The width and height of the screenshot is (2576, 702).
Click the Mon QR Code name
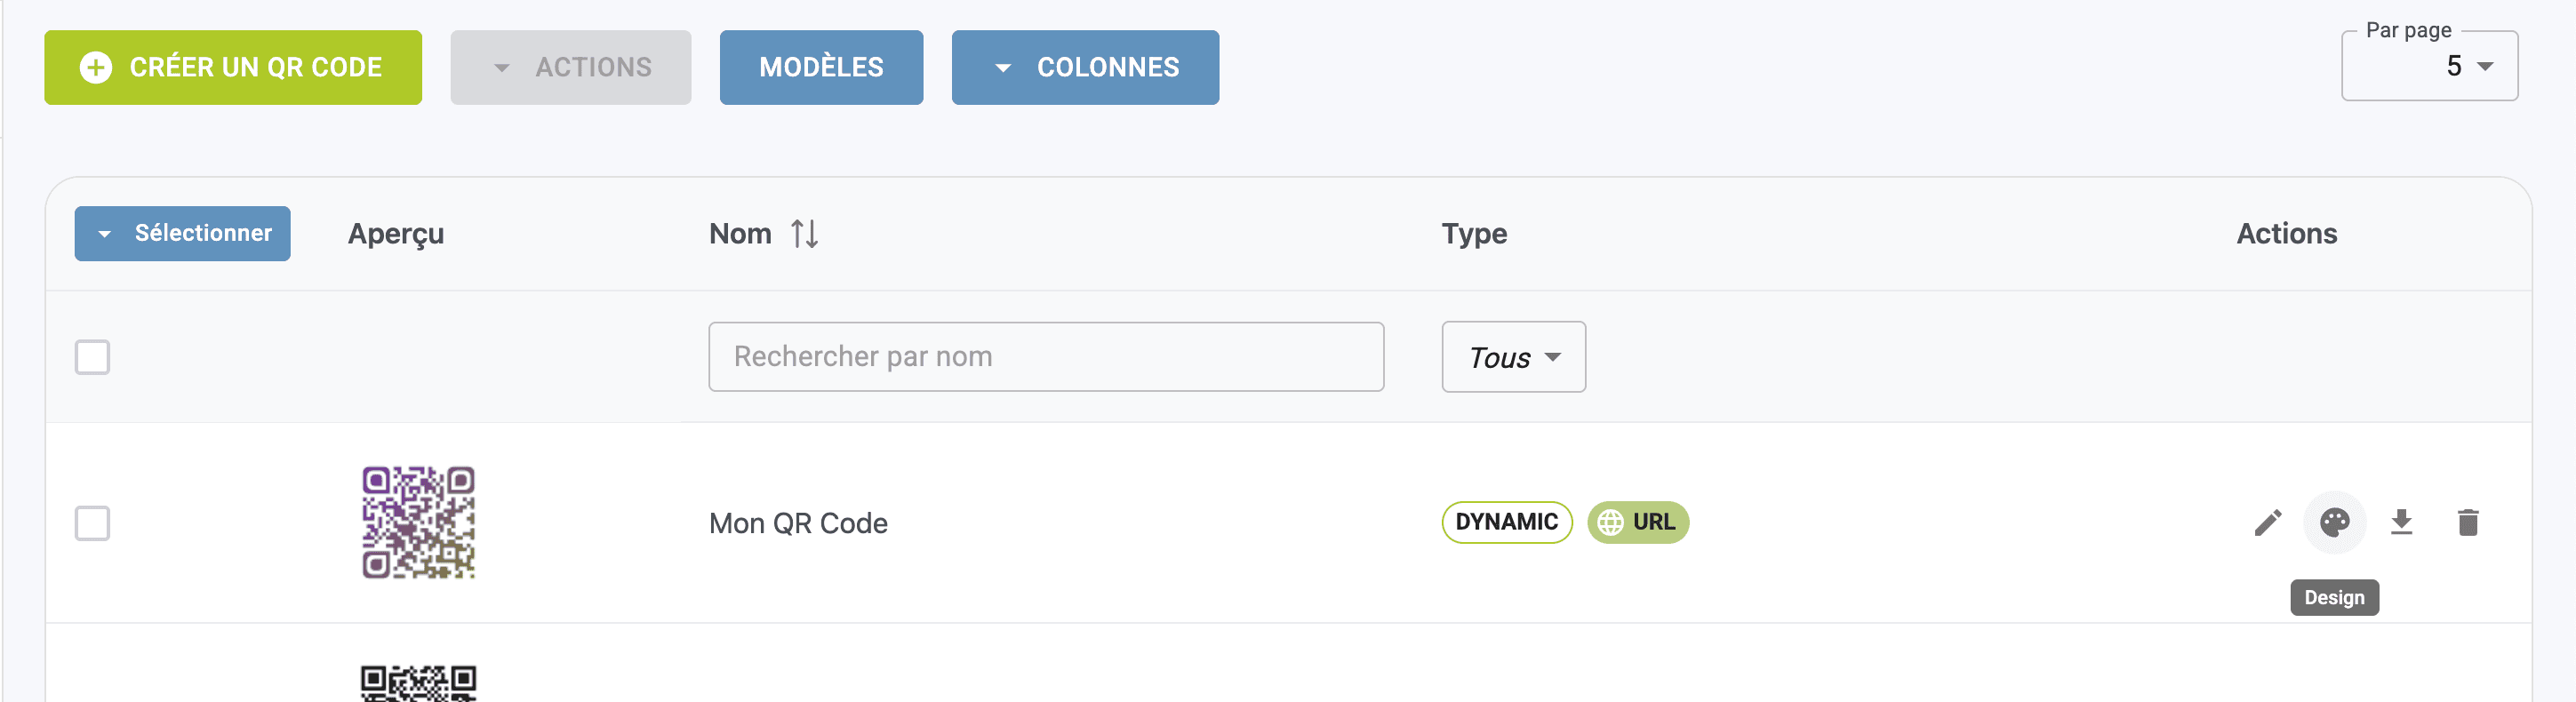[x=798, y=523]
